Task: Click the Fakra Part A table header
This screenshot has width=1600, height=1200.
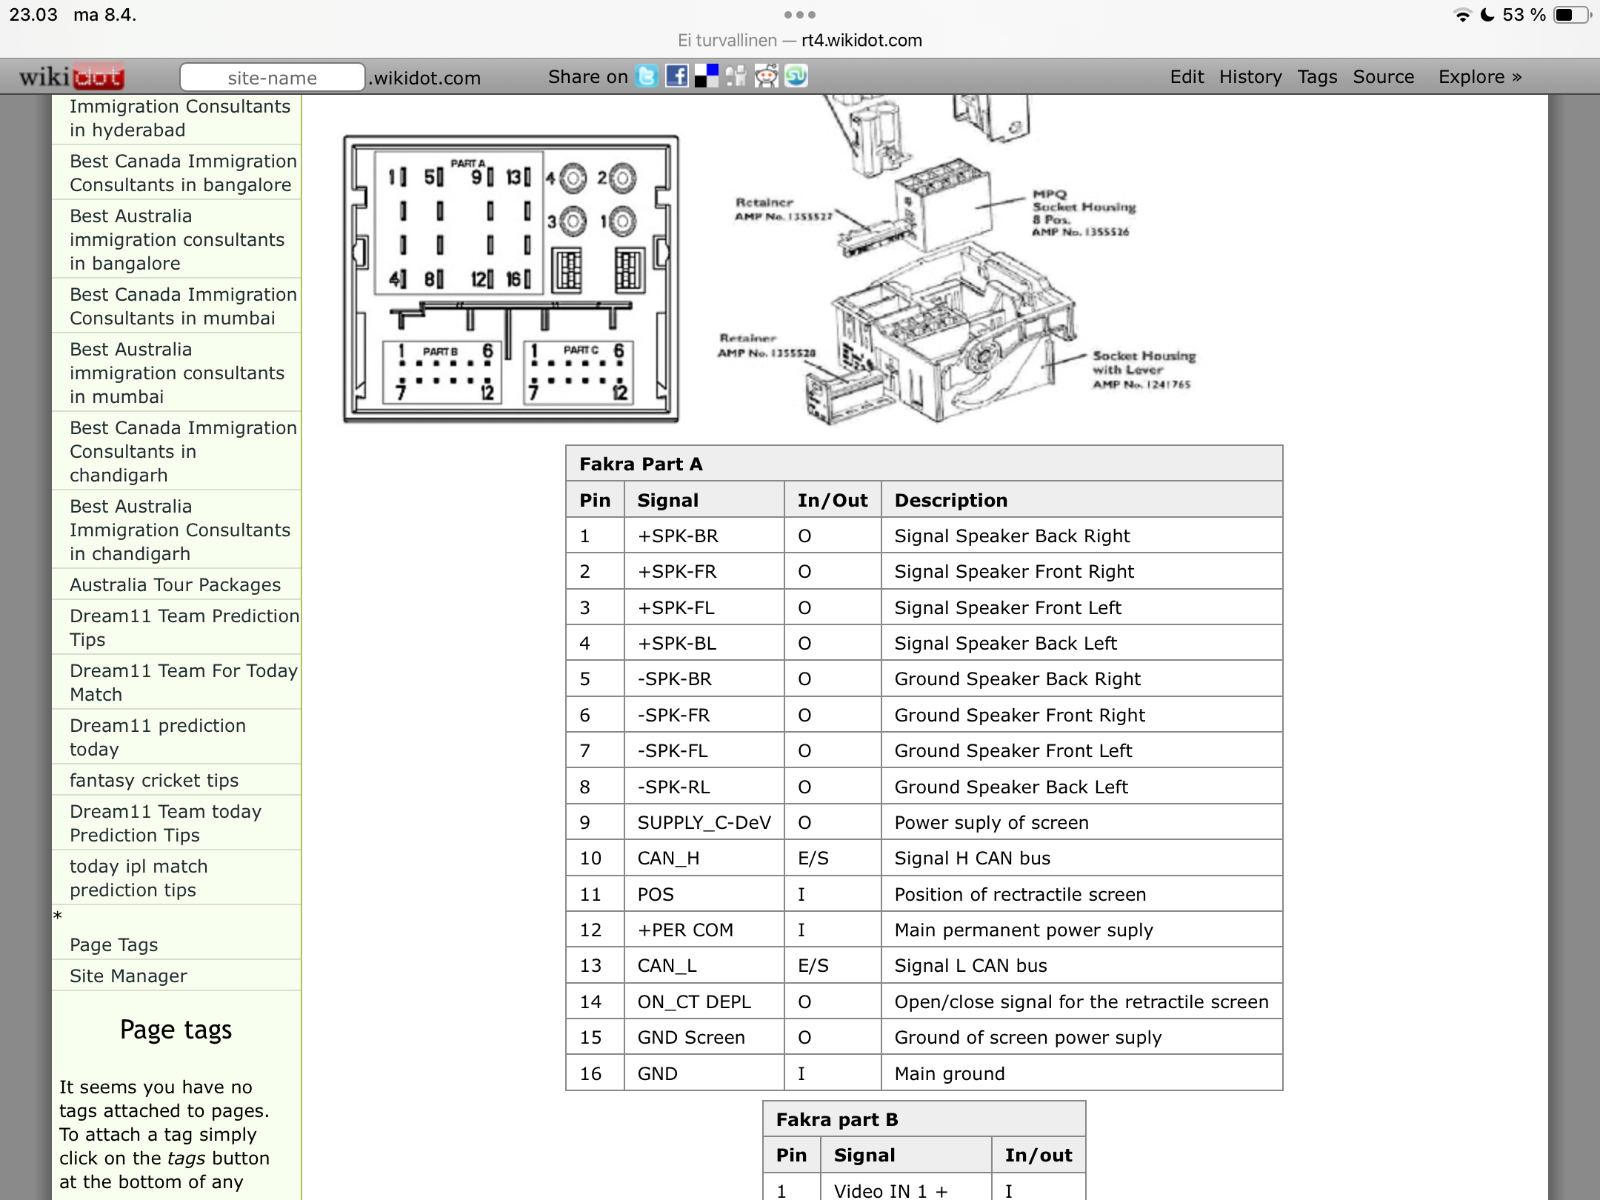Action: point(924,463)
